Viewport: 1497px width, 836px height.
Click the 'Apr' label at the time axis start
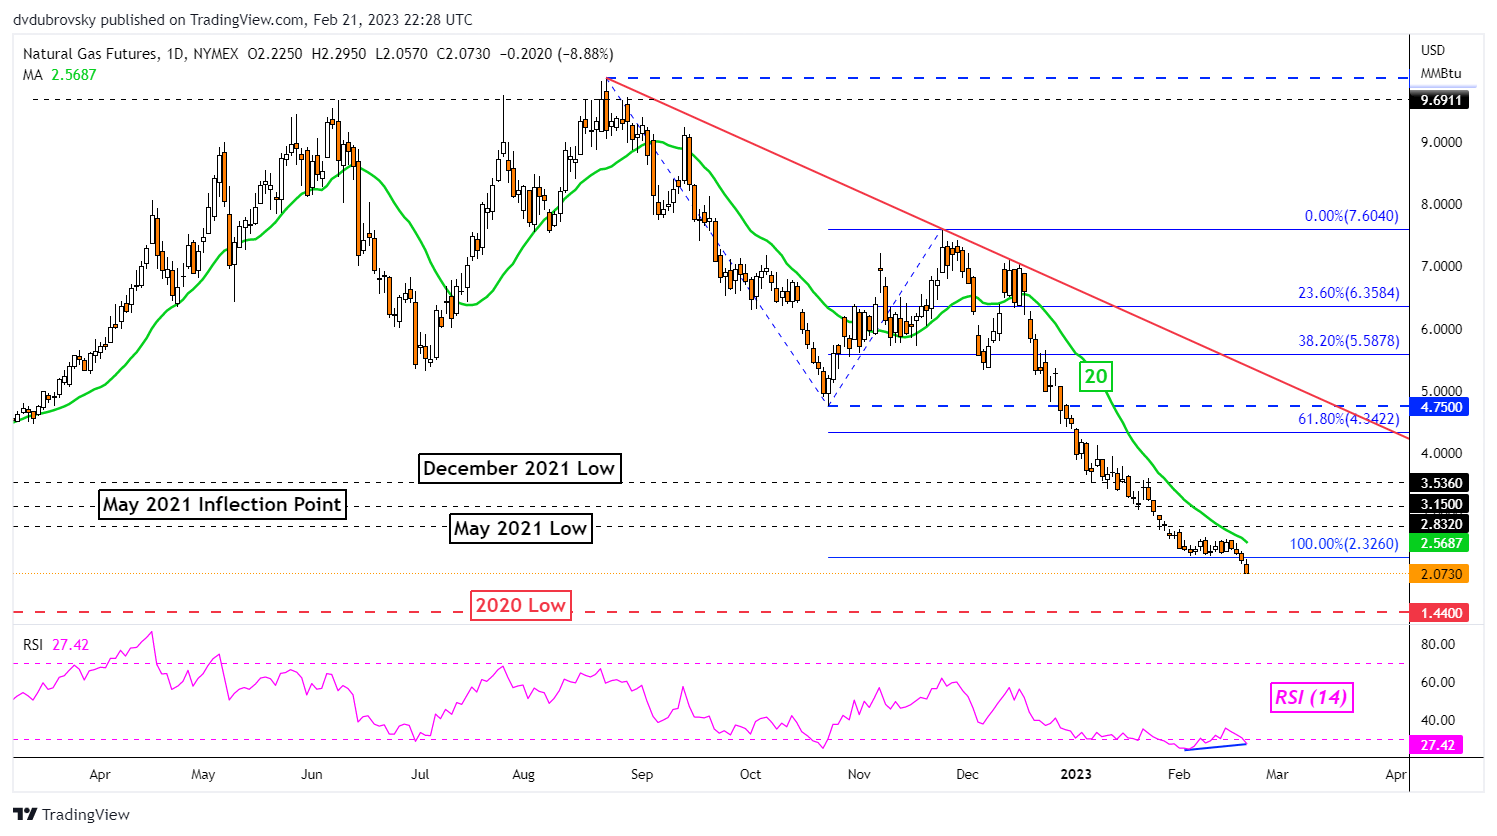click(100, 774)
